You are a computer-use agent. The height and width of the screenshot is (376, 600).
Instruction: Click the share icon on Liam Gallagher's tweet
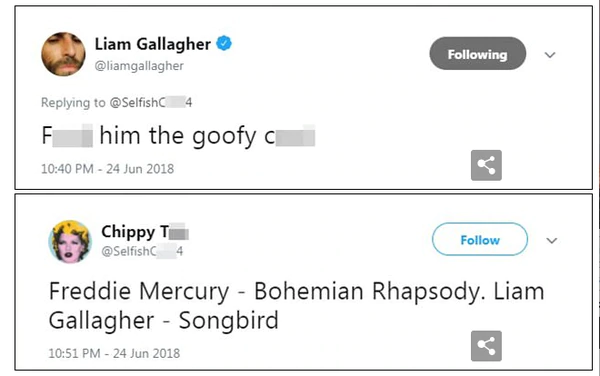pos(486,165)
